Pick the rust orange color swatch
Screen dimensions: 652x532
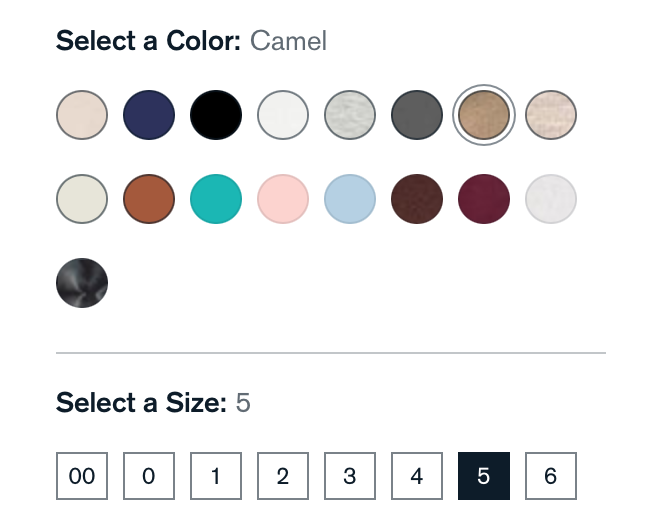149,199
